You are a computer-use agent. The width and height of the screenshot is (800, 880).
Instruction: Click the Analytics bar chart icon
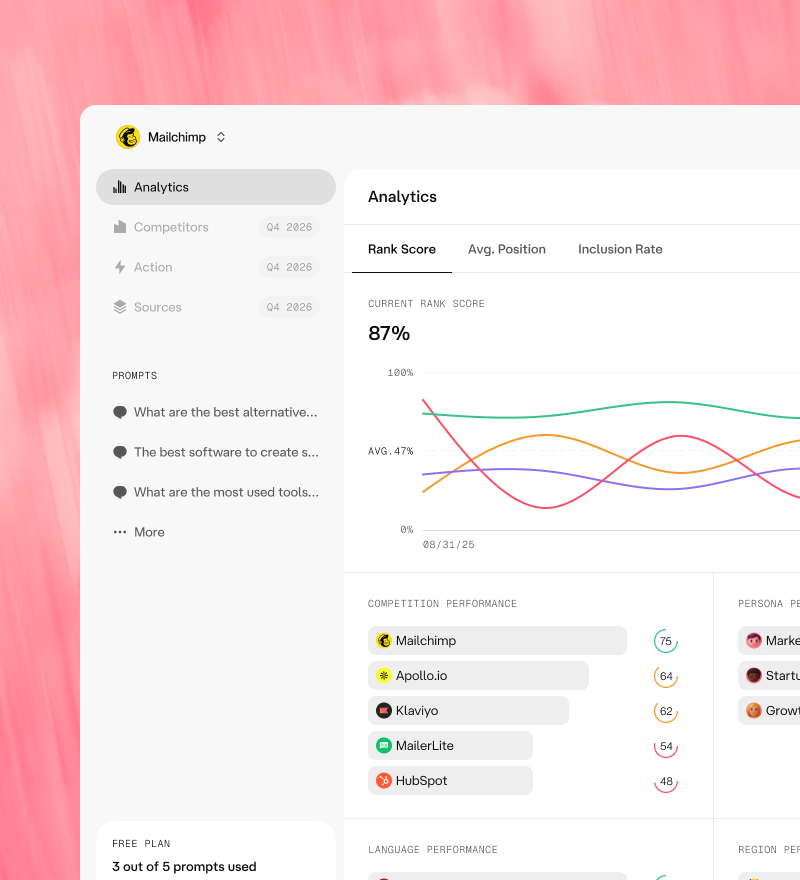(120, 187)
